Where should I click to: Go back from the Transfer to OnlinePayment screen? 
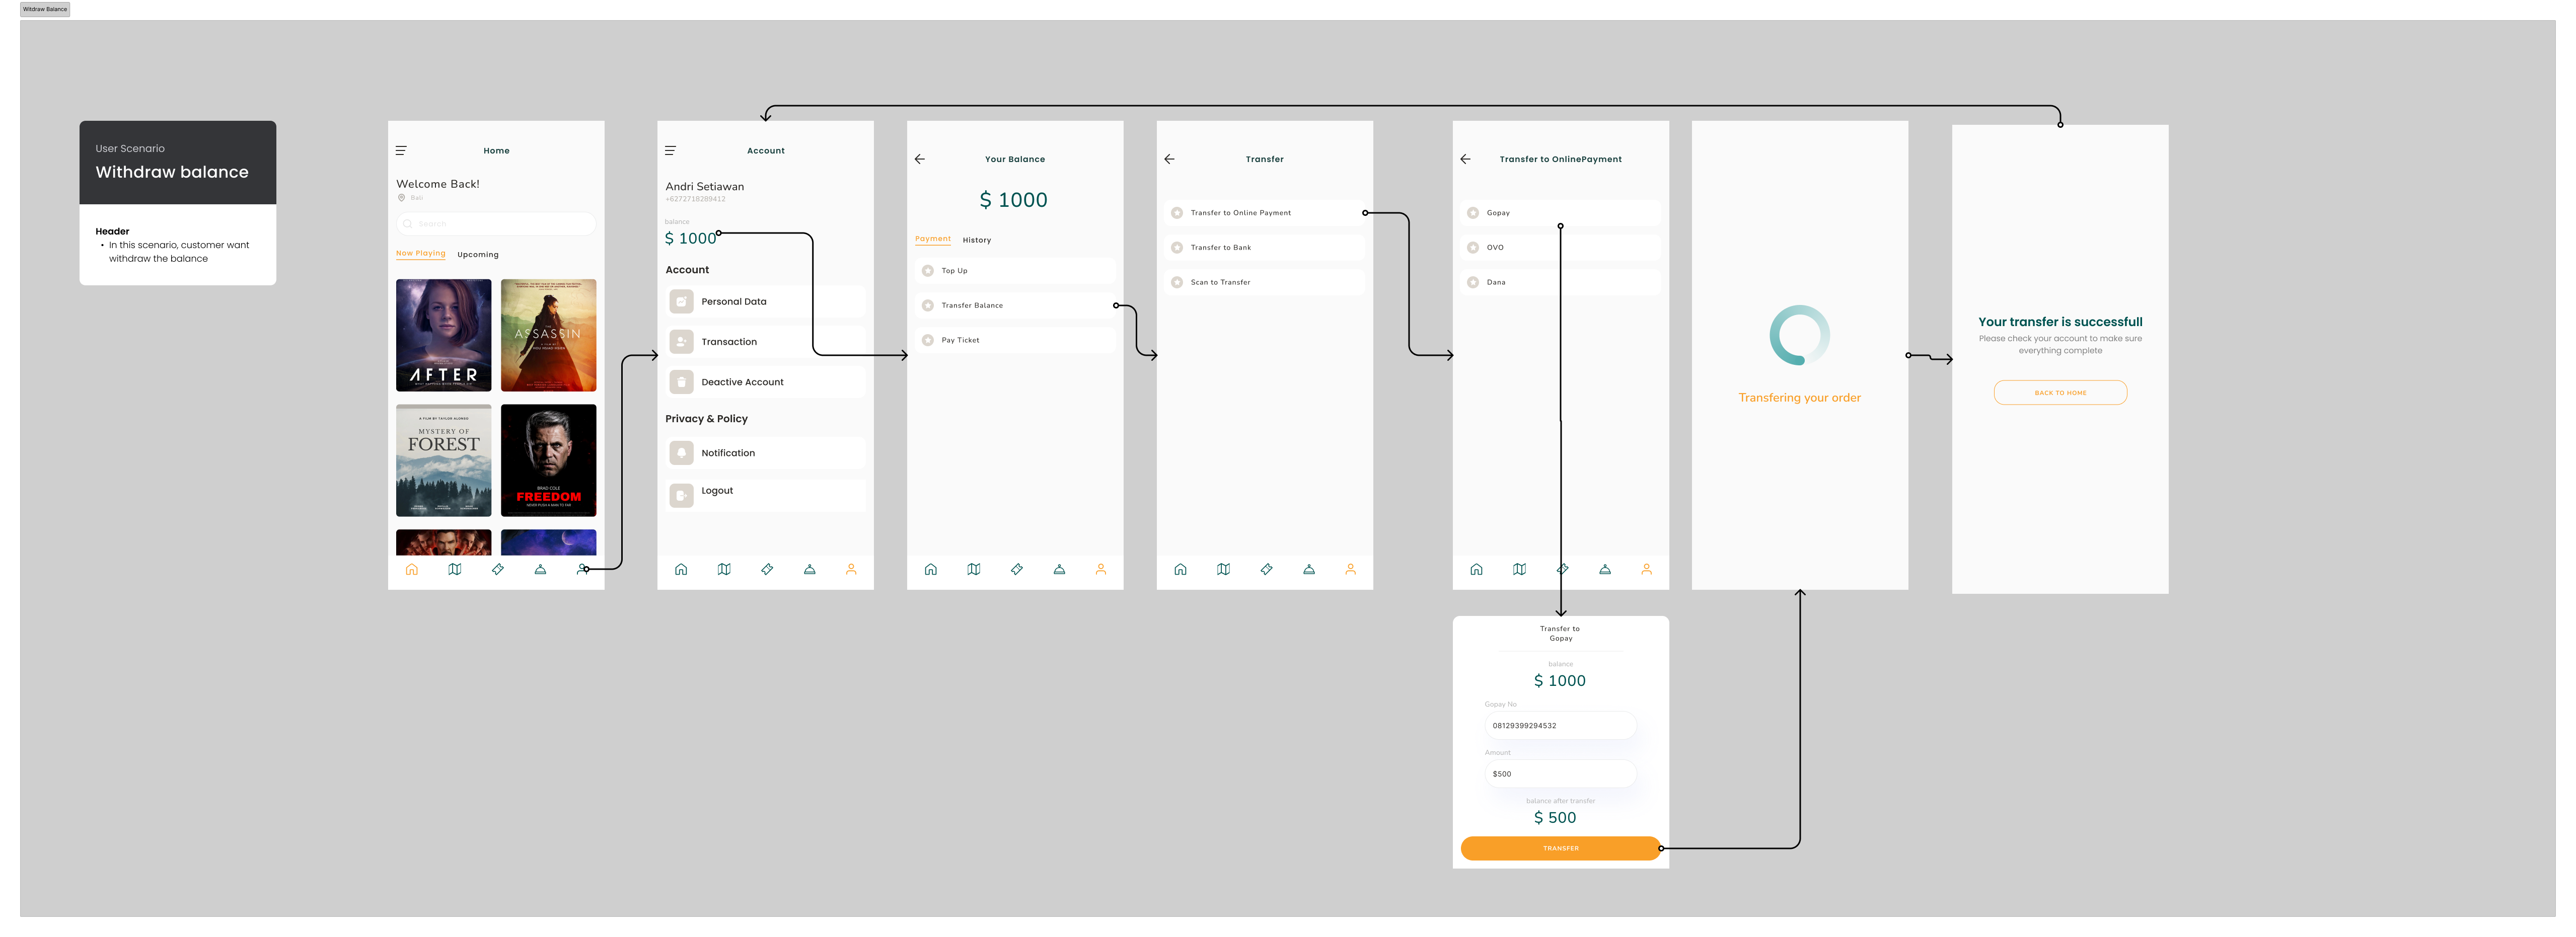[x=1465, y=159]
